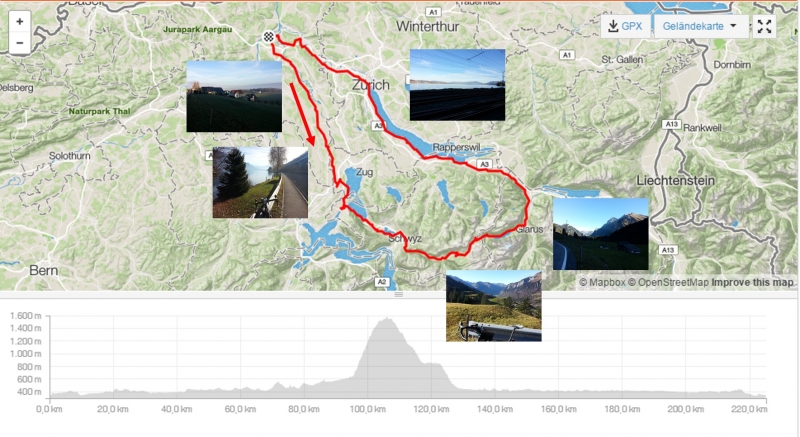Click the checkered finish flag marker

tap(268, 37)
